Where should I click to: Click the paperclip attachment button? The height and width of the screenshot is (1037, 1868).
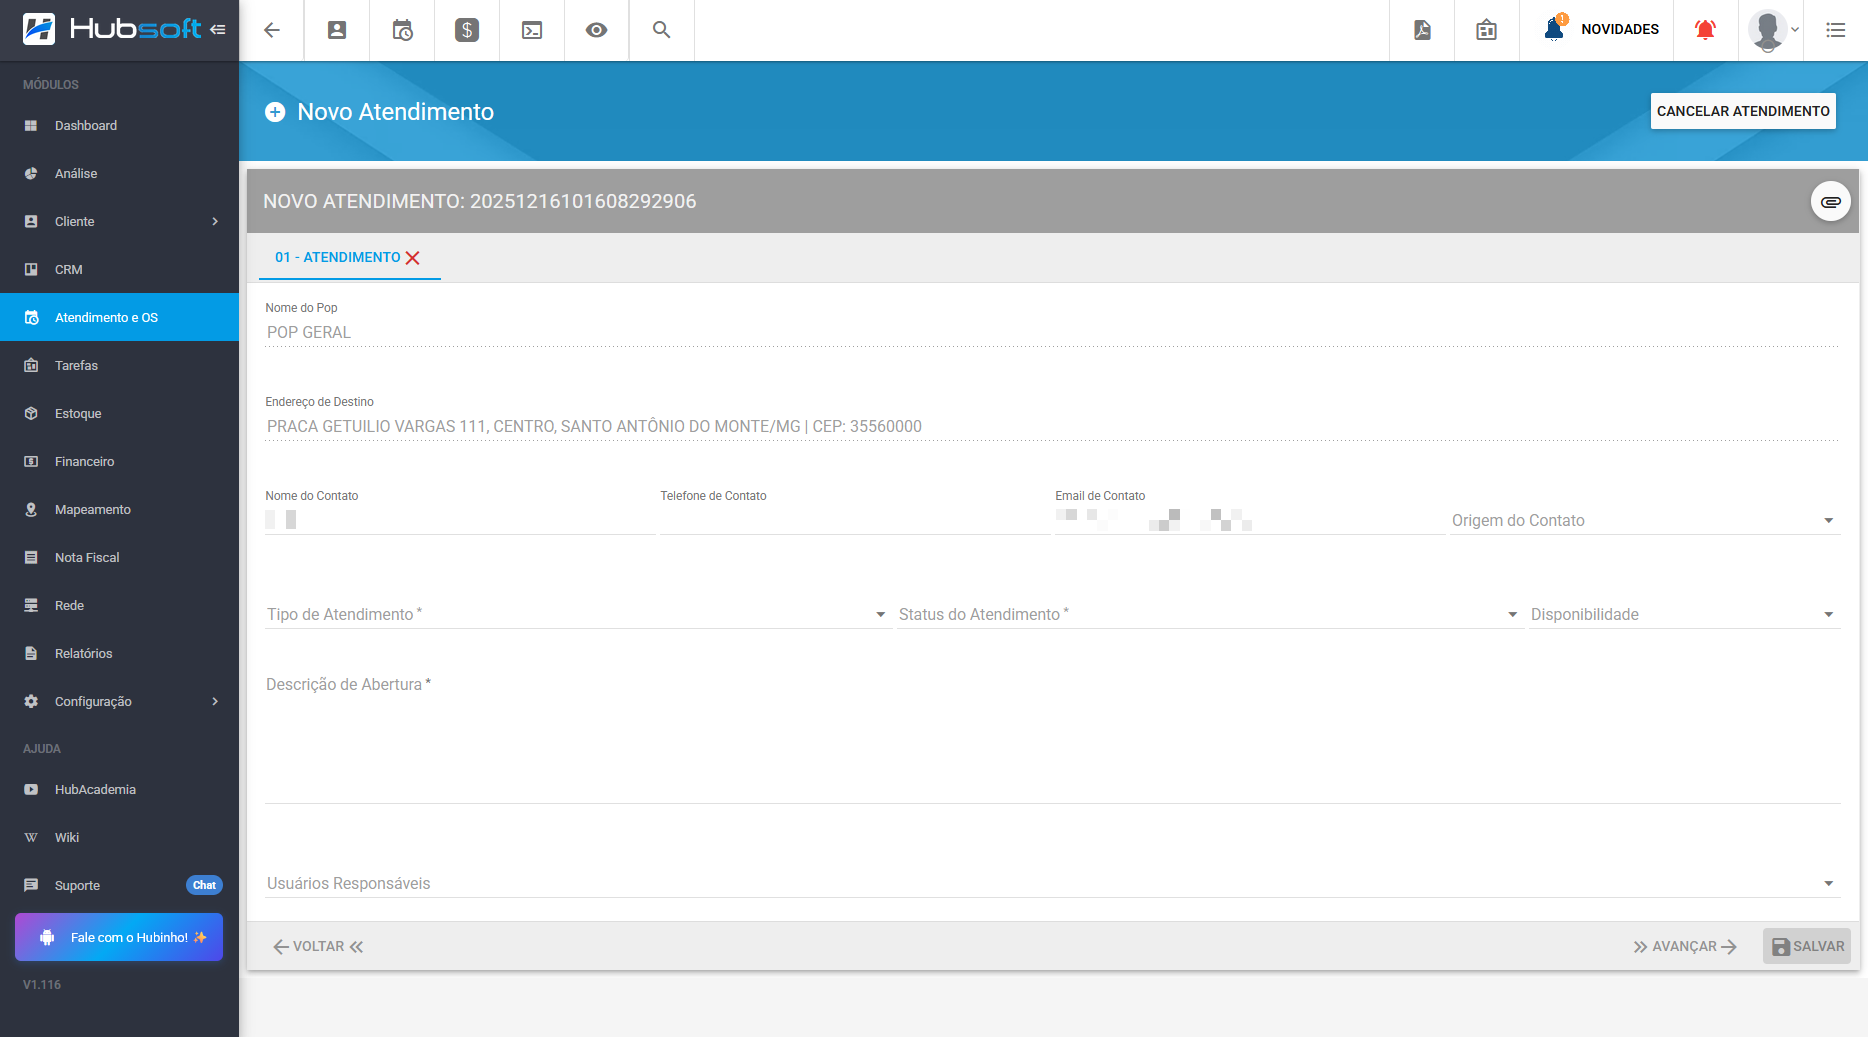point(1830,202)
